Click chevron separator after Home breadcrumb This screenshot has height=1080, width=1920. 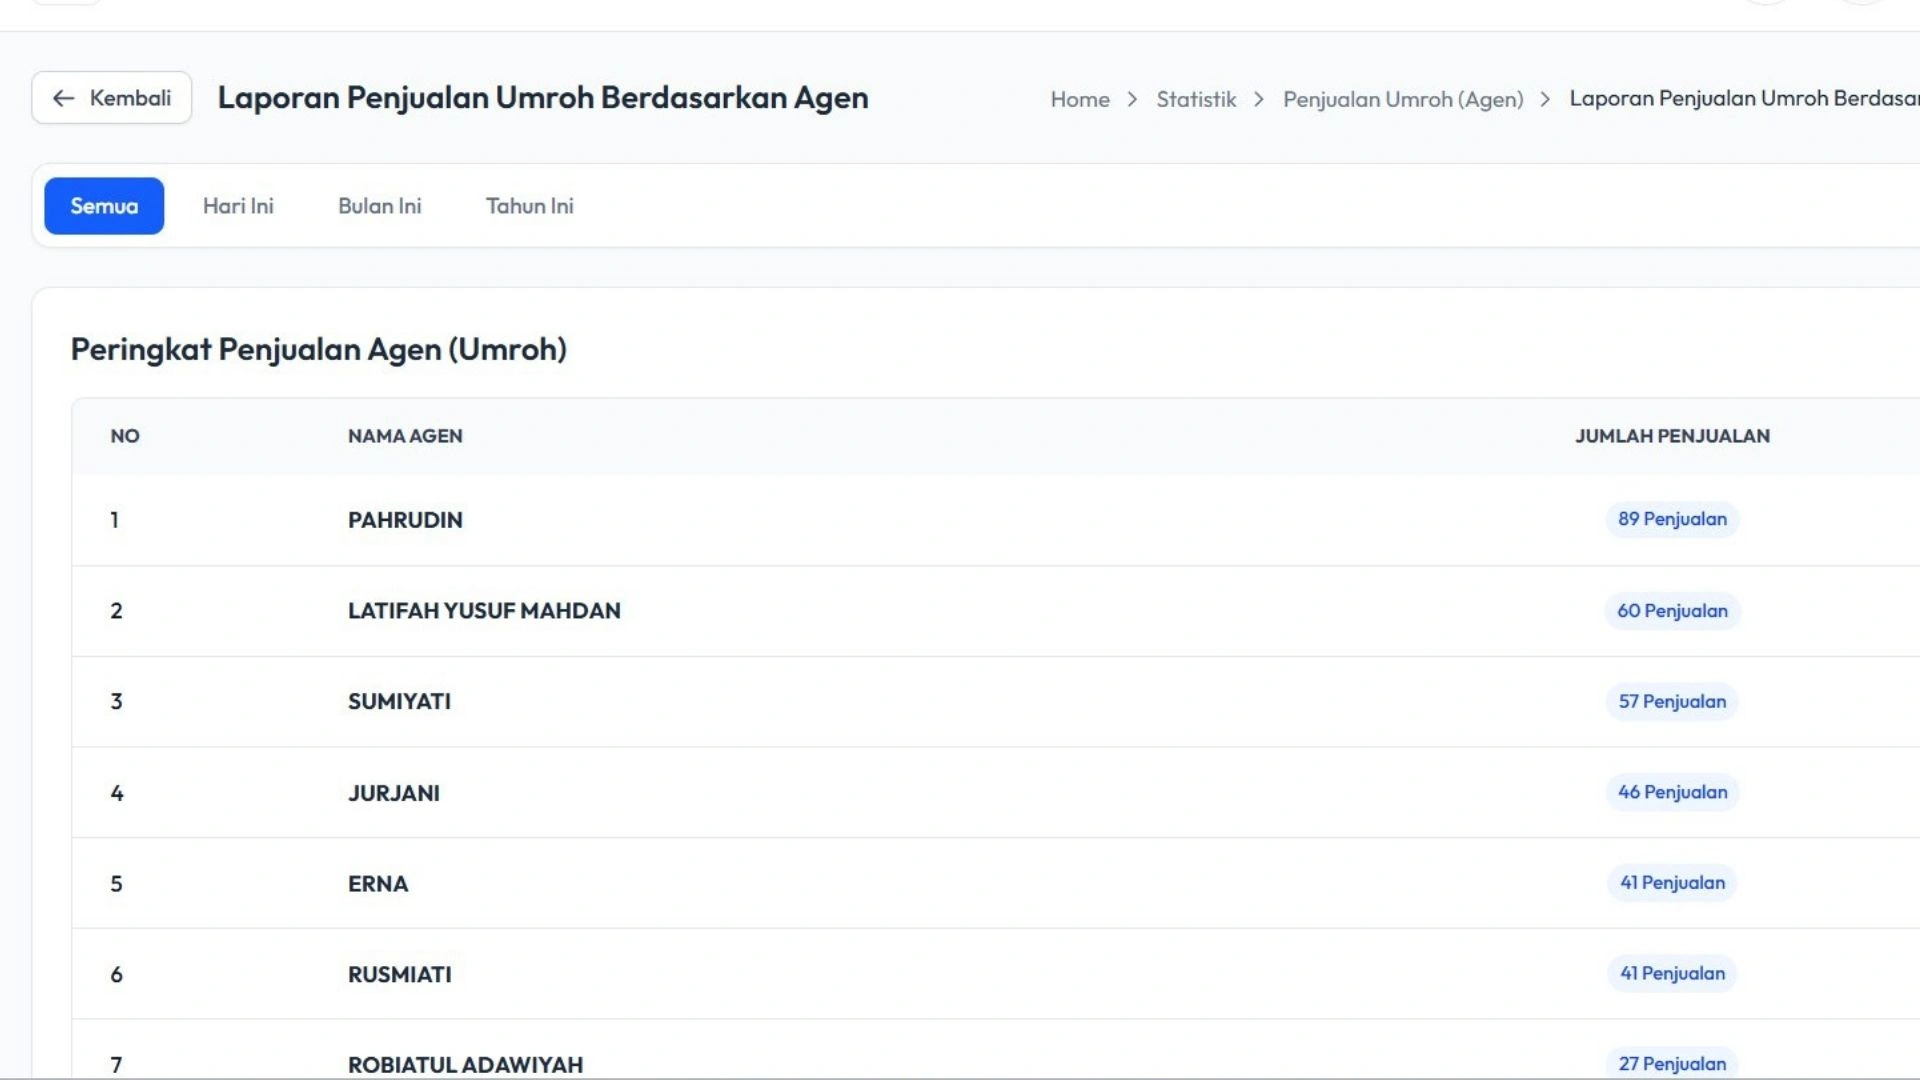pos(1132,99)
